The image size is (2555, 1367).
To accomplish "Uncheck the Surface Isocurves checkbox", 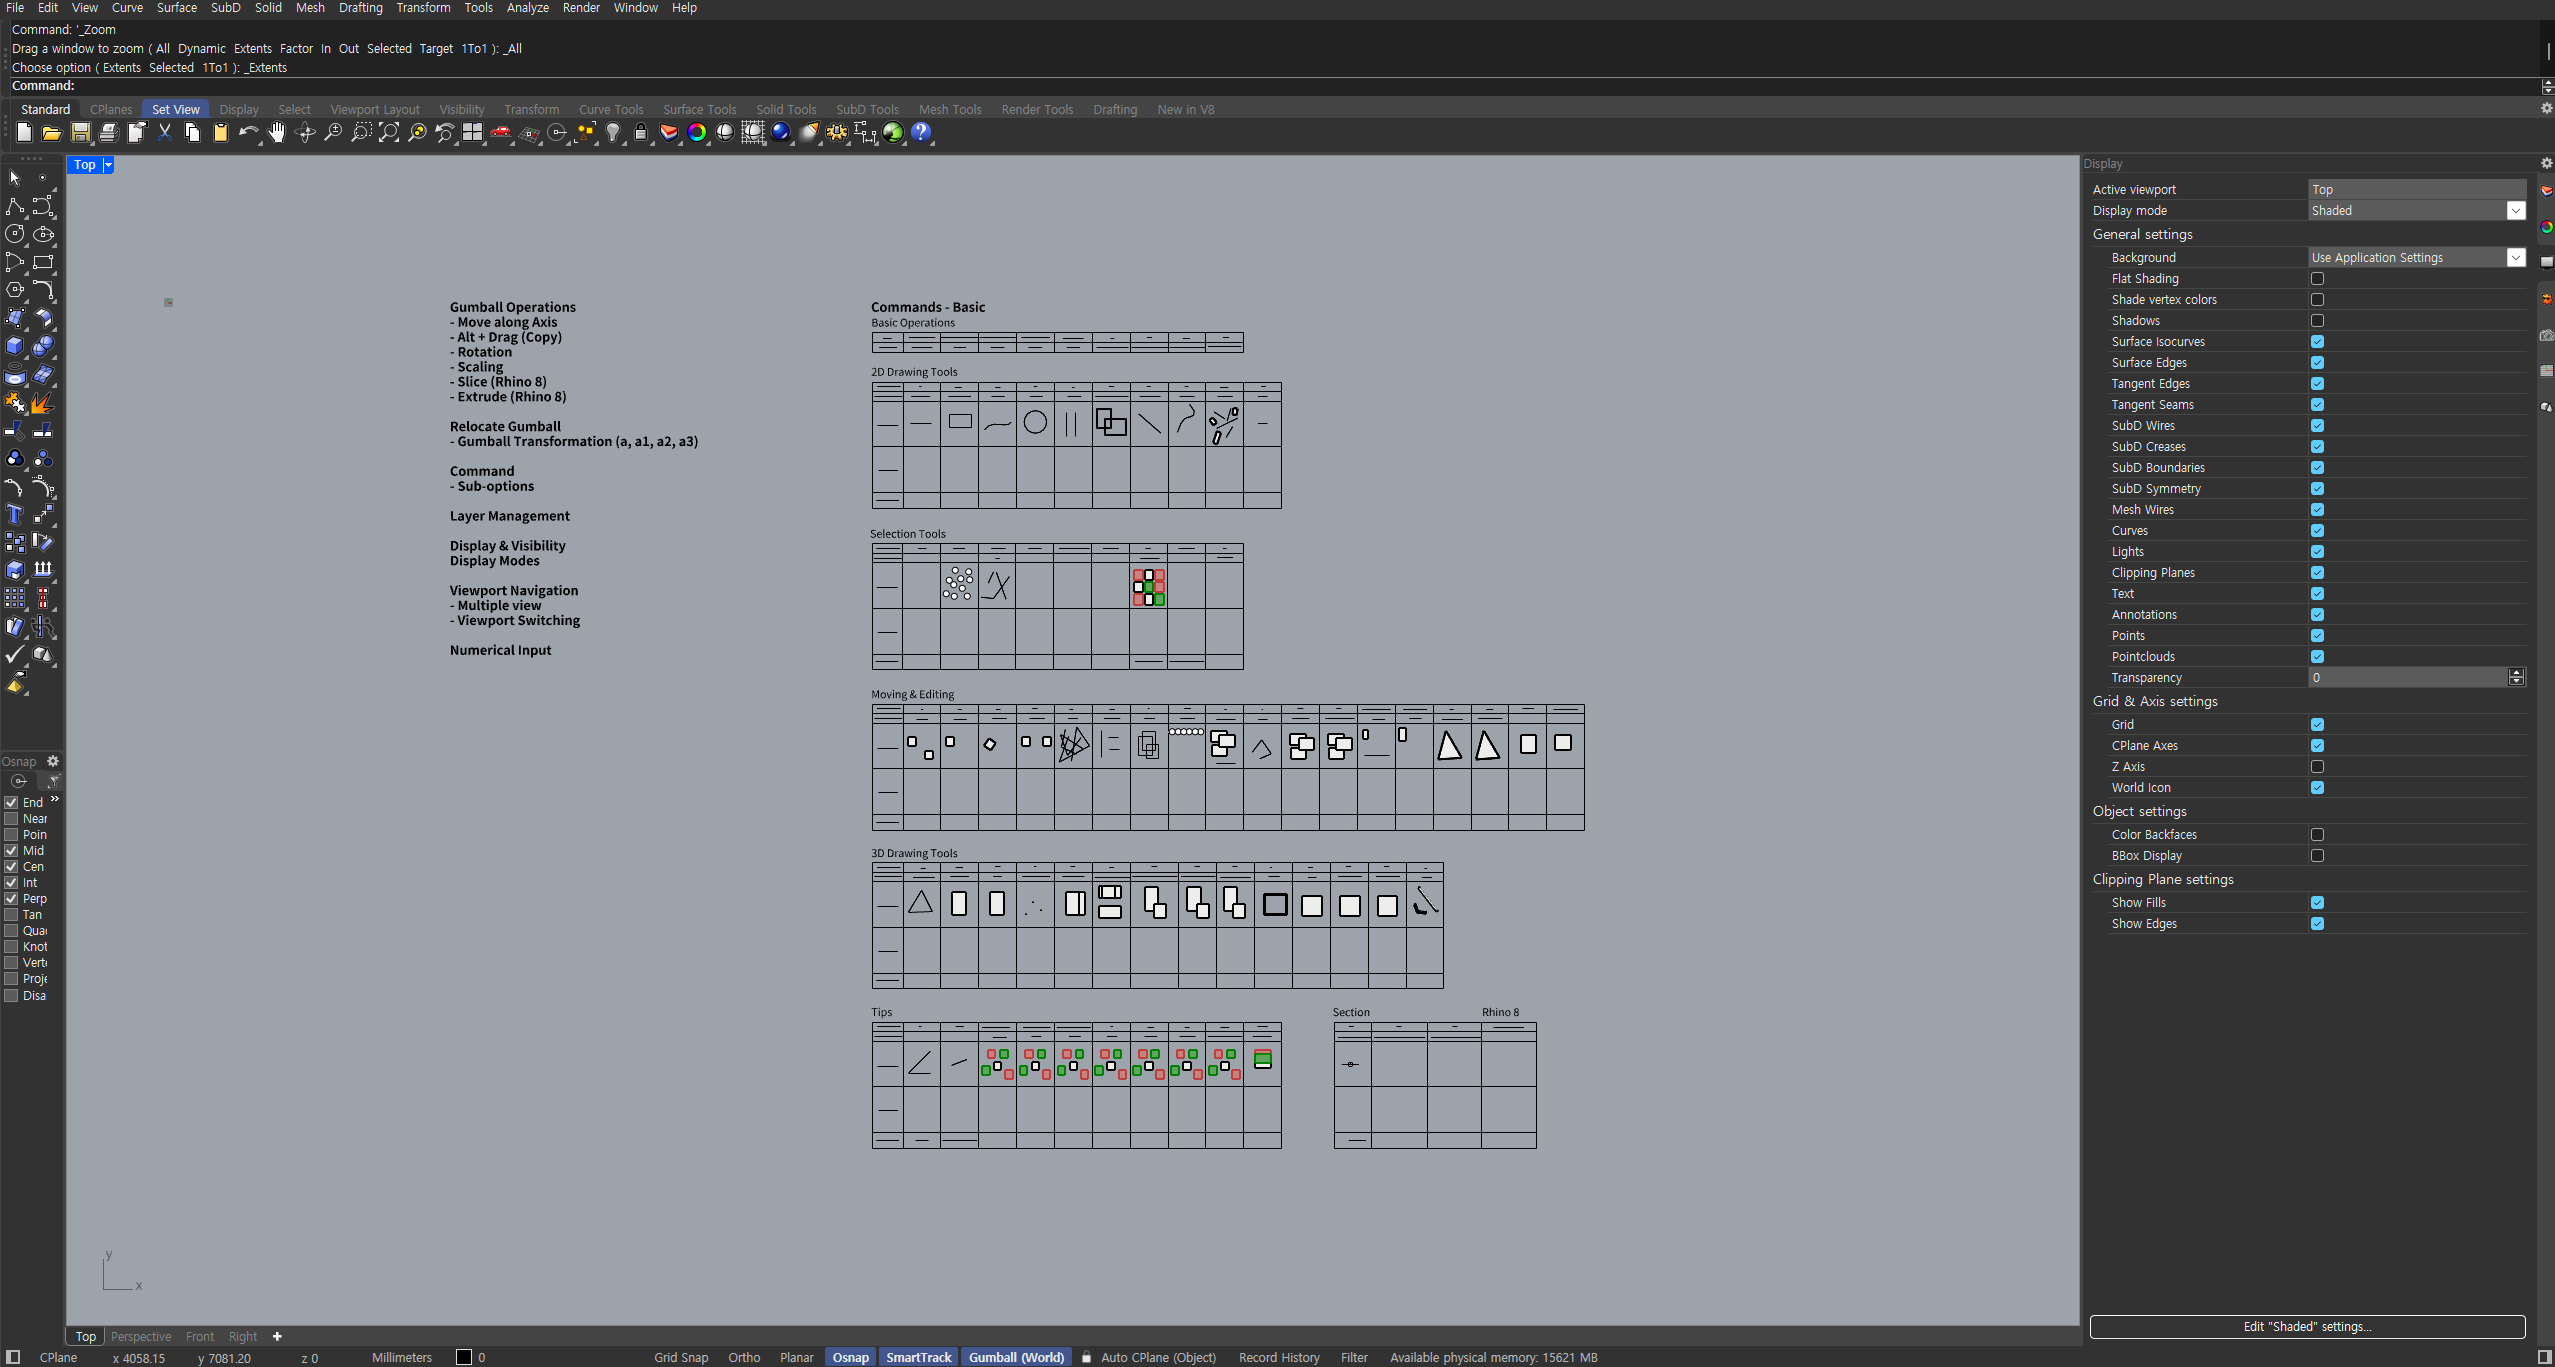I will coord(2317,342).
